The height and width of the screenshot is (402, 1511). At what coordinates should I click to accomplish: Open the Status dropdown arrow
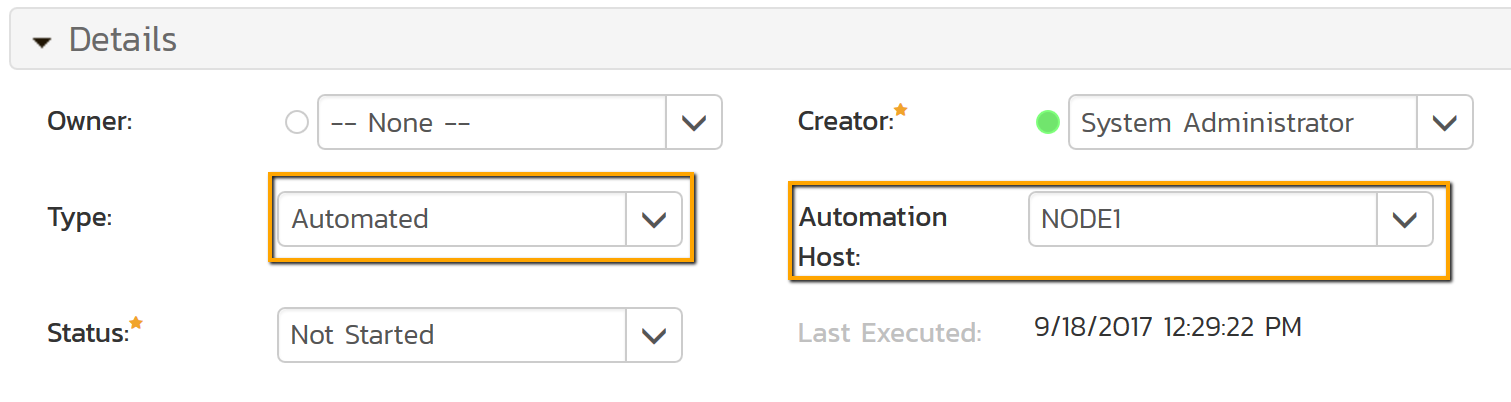(654, 334)
